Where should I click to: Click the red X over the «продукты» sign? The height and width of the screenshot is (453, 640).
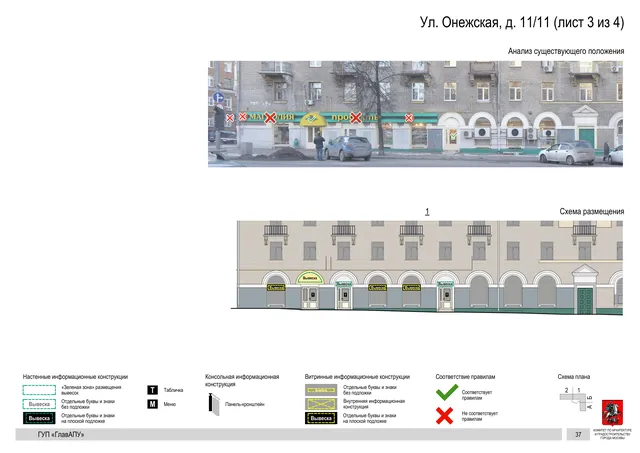point(356,118)
